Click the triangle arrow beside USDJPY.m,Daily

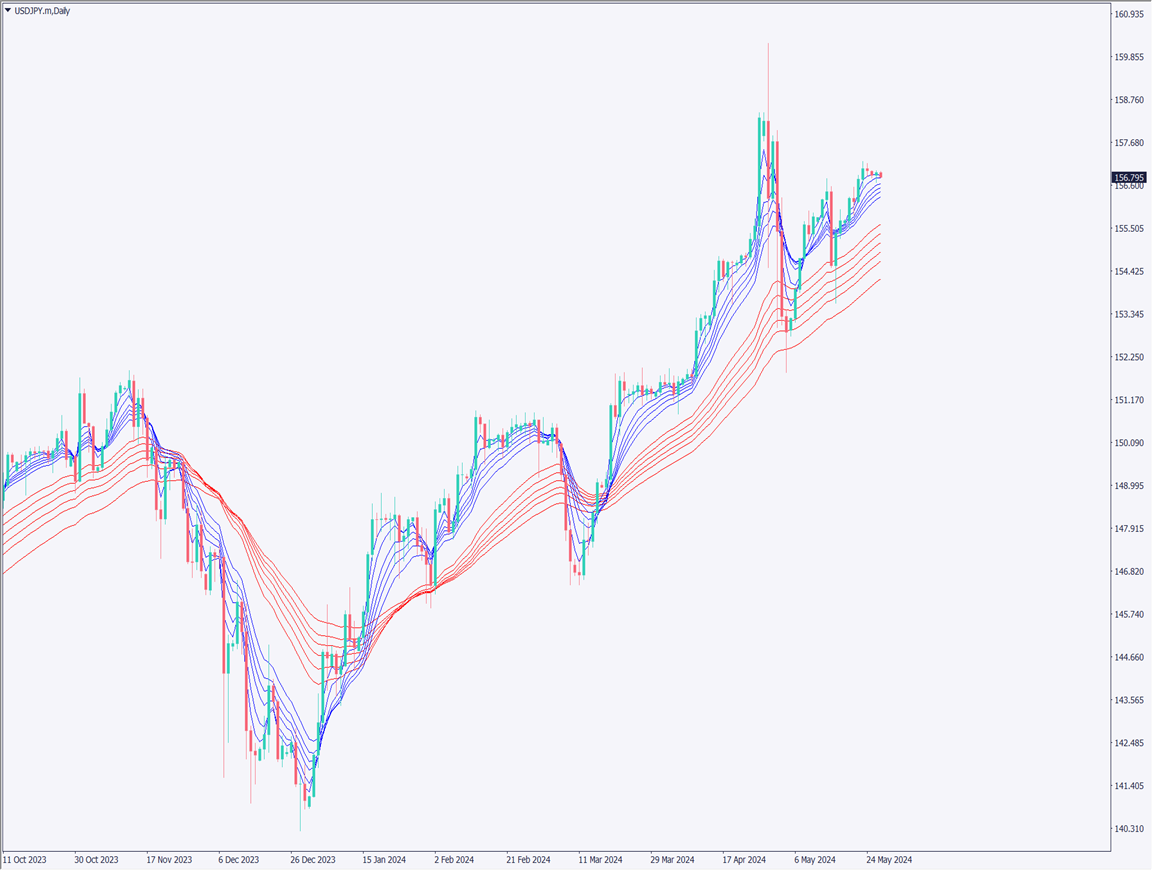[x=8, y=10]
